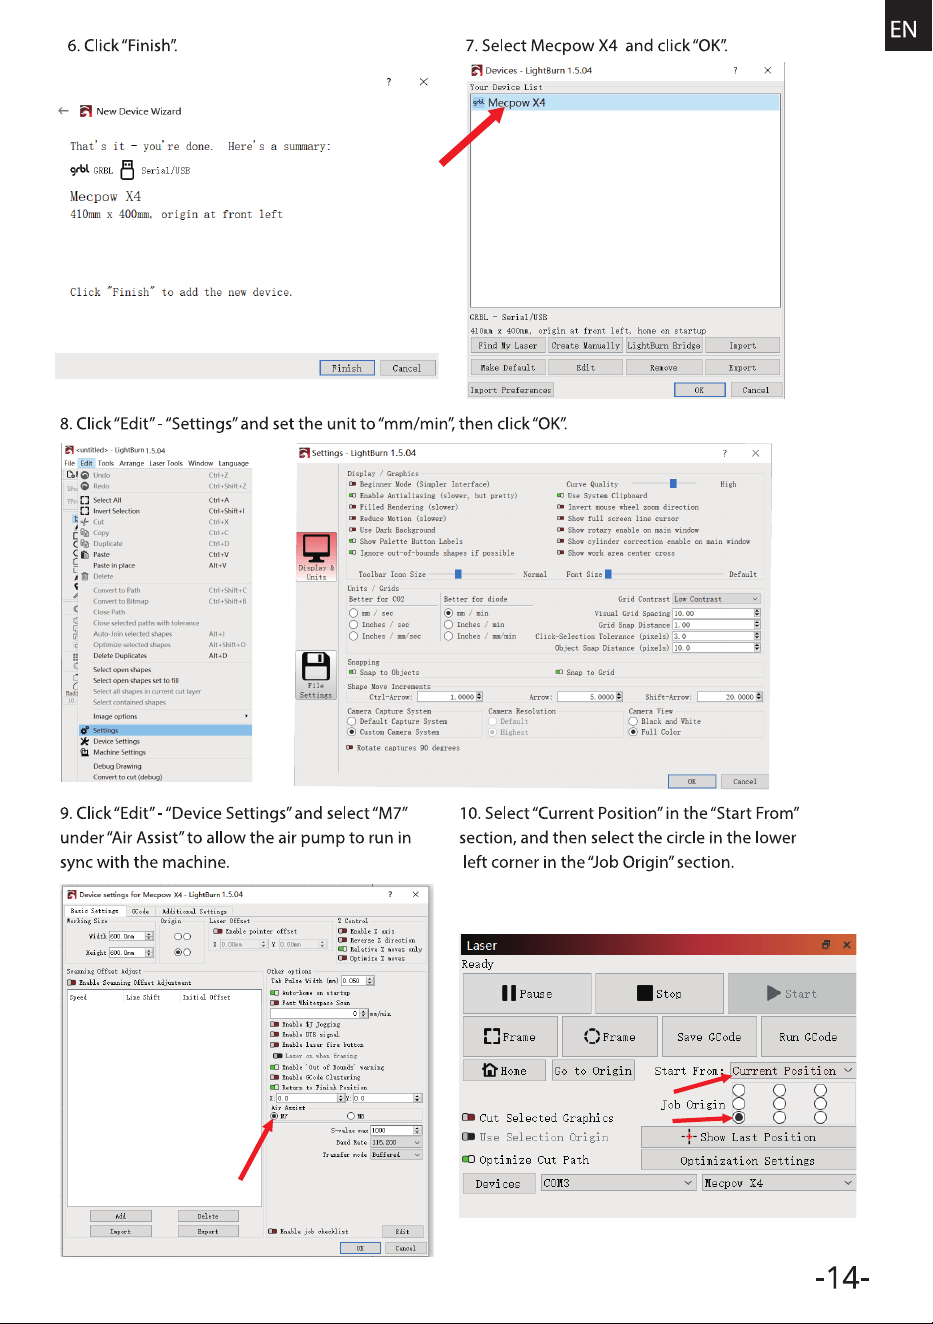Click the Settings gear icon in Edit menu
This screenshot has width=933, height=1324.
pyautogui.click(x=85, y=731)
